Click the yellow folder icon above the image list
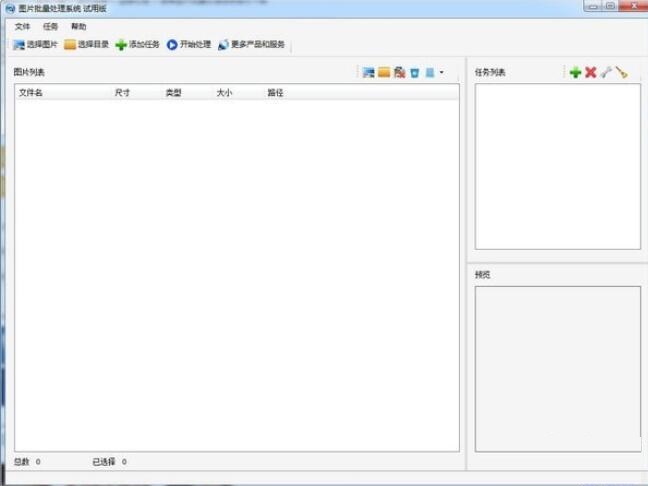 click(384, 72)
